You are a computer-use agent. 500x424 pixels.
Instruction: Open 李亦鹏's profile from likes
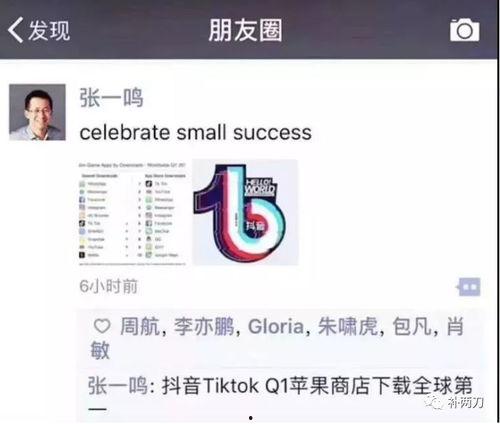[x=204, y=326]
